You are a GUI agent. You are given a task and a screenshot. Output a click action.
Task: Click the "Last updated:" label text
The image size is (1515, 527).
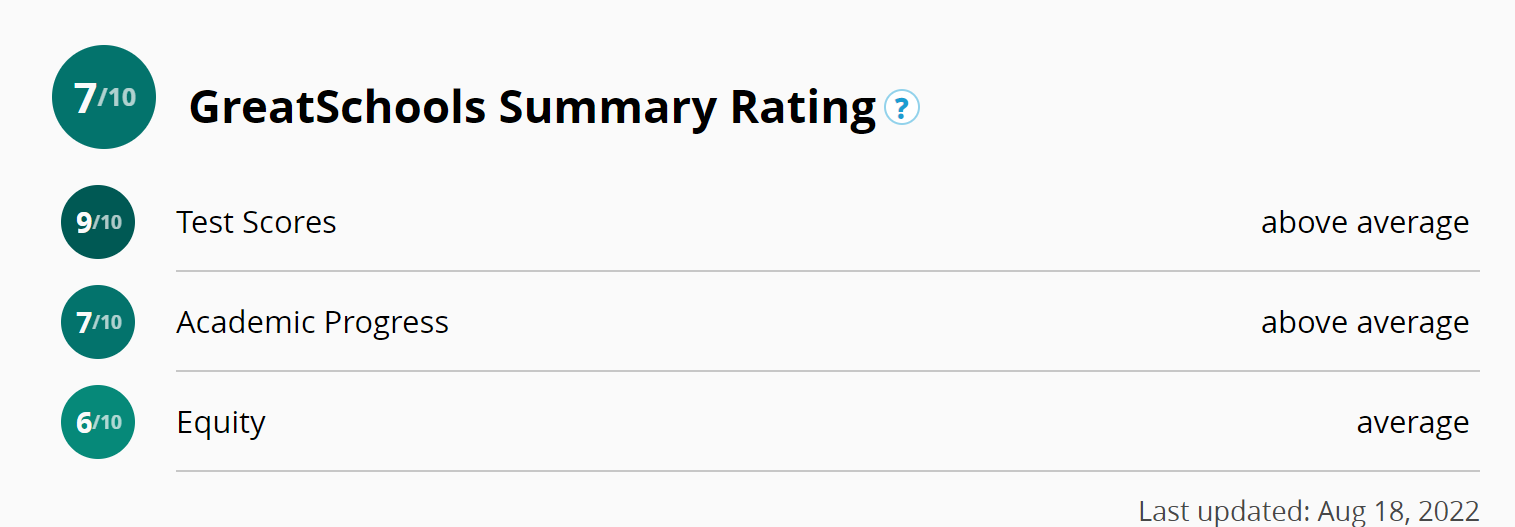(1223, 511)
